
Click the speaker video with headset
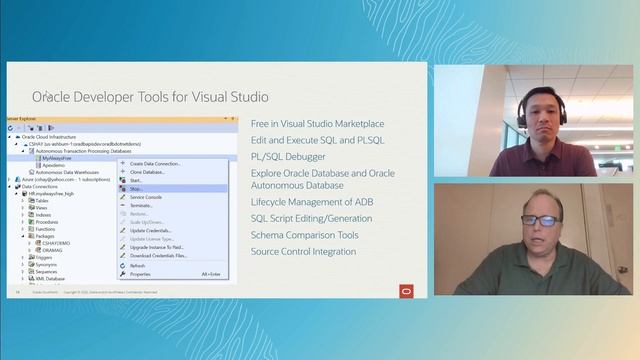533,120
